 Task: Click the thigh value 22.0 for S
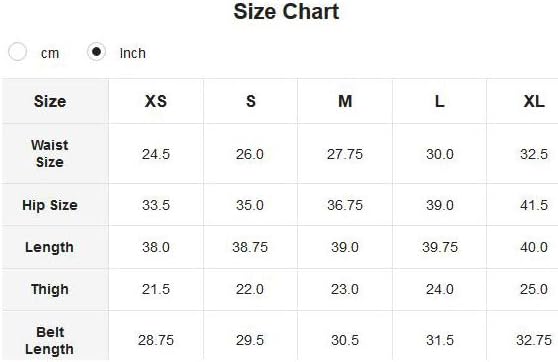(250, 289)
